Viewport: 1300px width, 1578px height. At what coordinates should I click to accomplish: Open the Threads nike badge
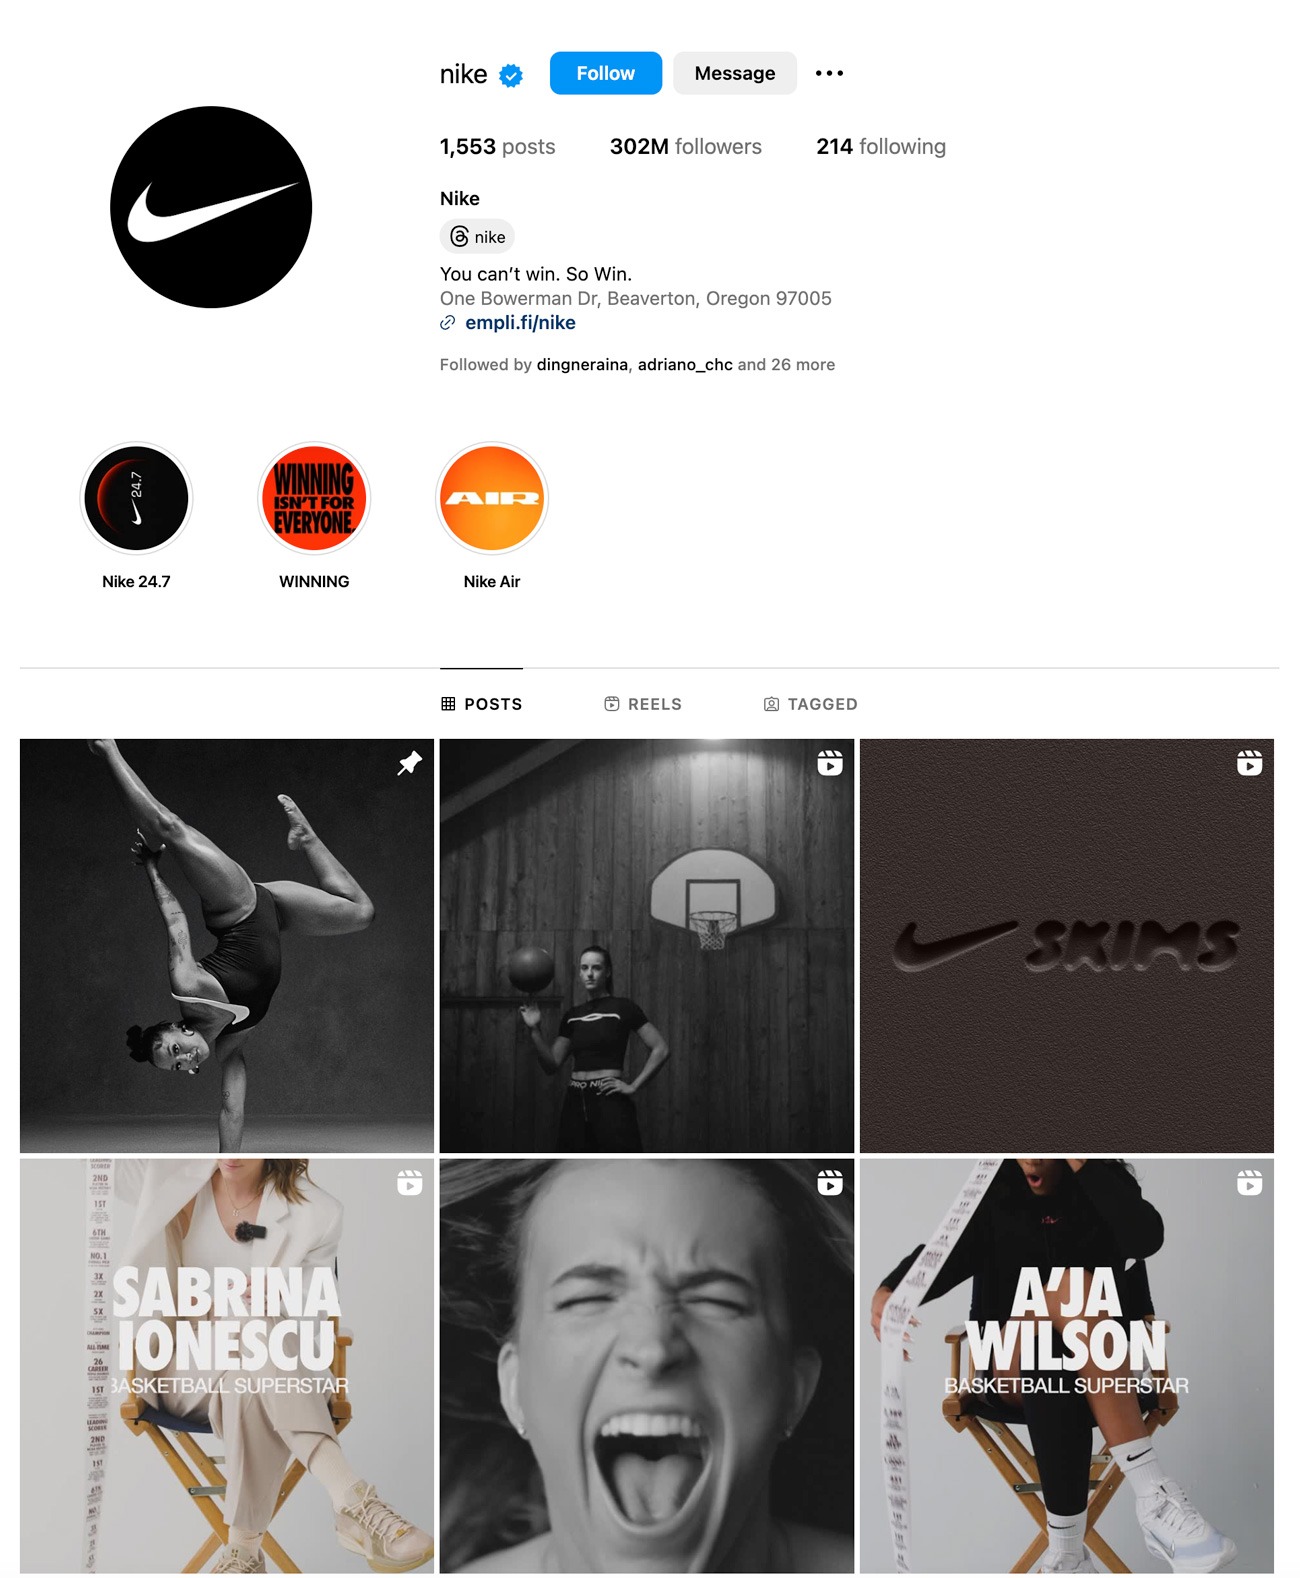477,237
